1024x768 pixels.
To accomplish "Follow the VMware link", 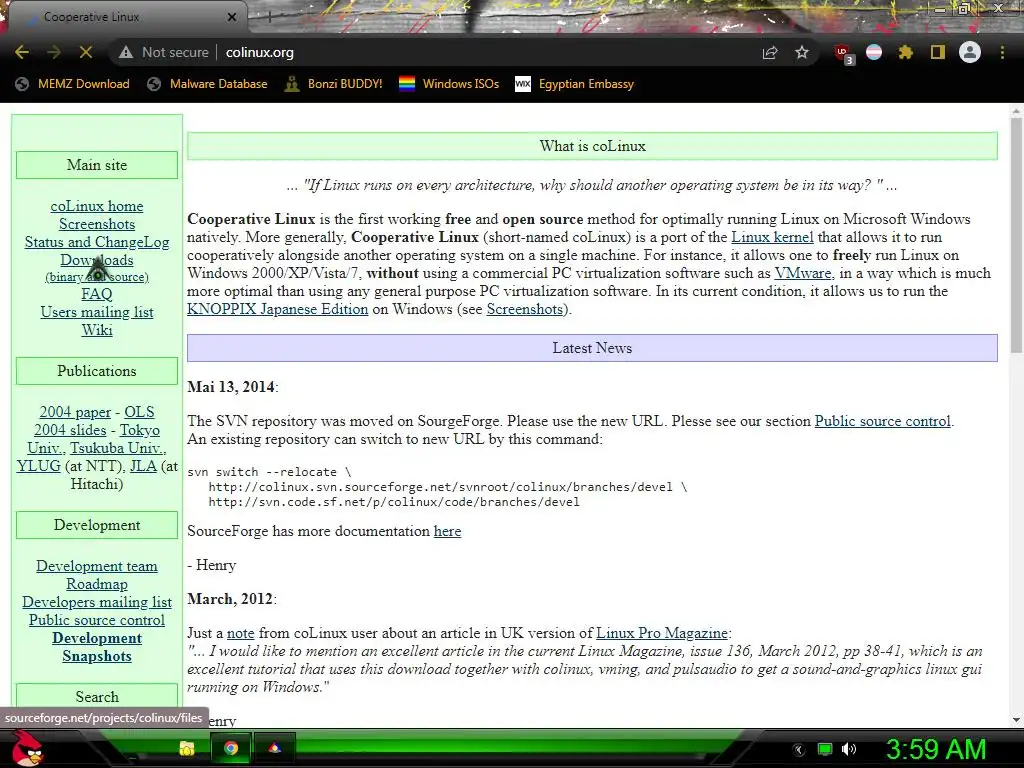I will pos(803,273).
